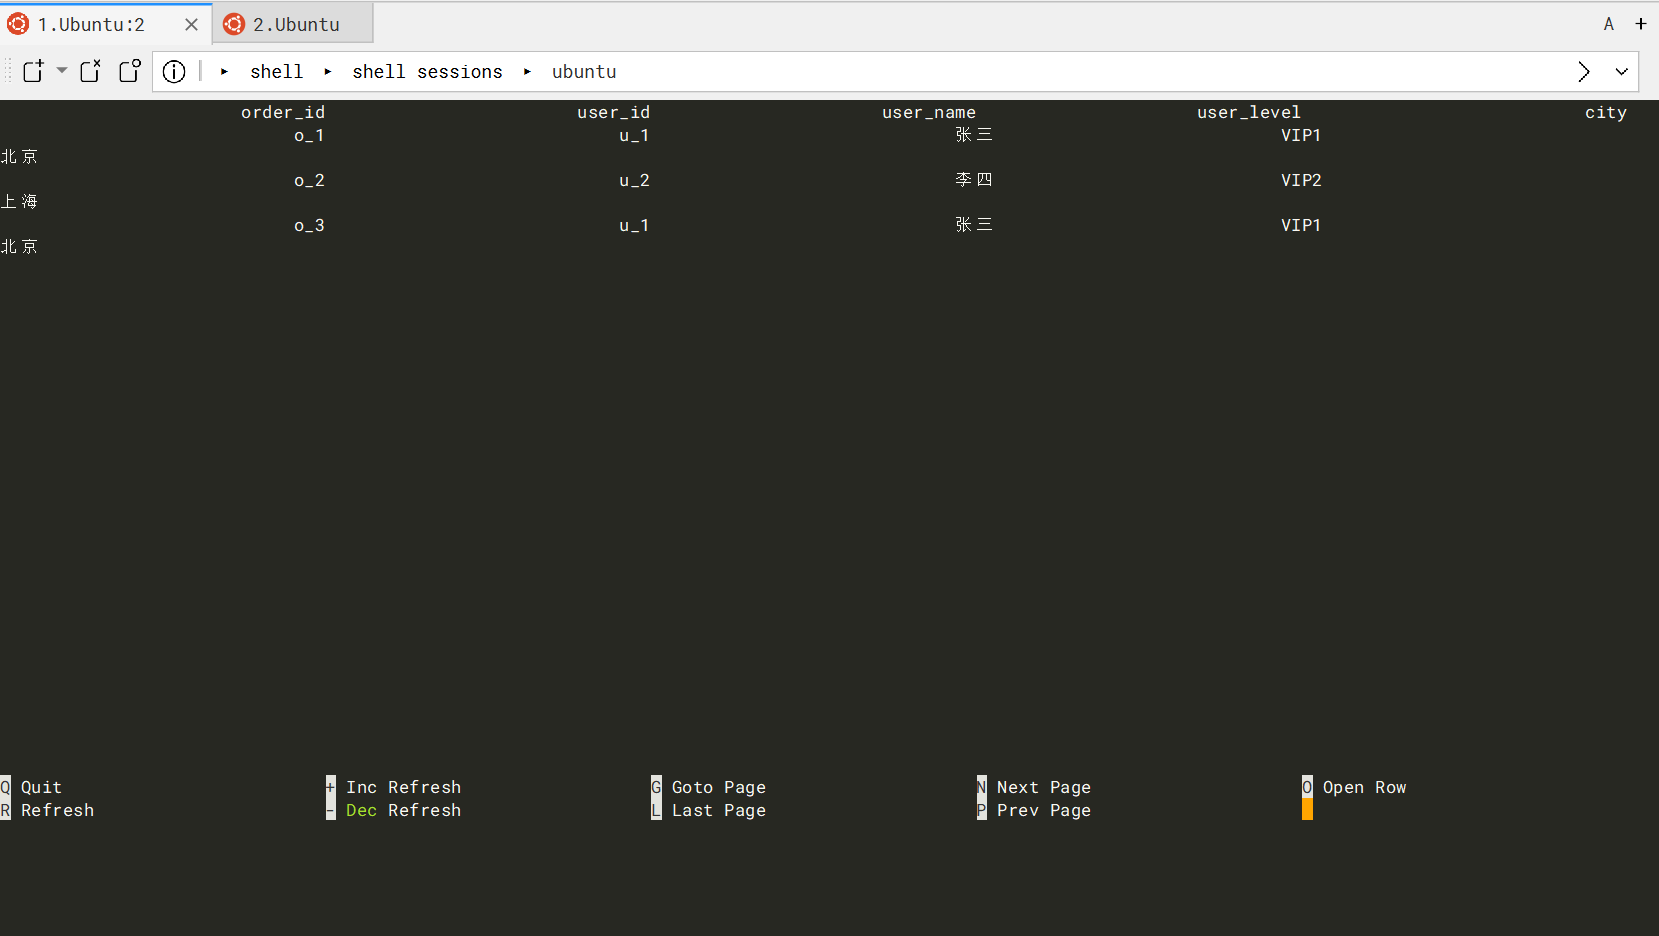Switch to the 2.Ubuntu tab
Viewport: 1659px width, 936px height.
(x=293, y=24)
